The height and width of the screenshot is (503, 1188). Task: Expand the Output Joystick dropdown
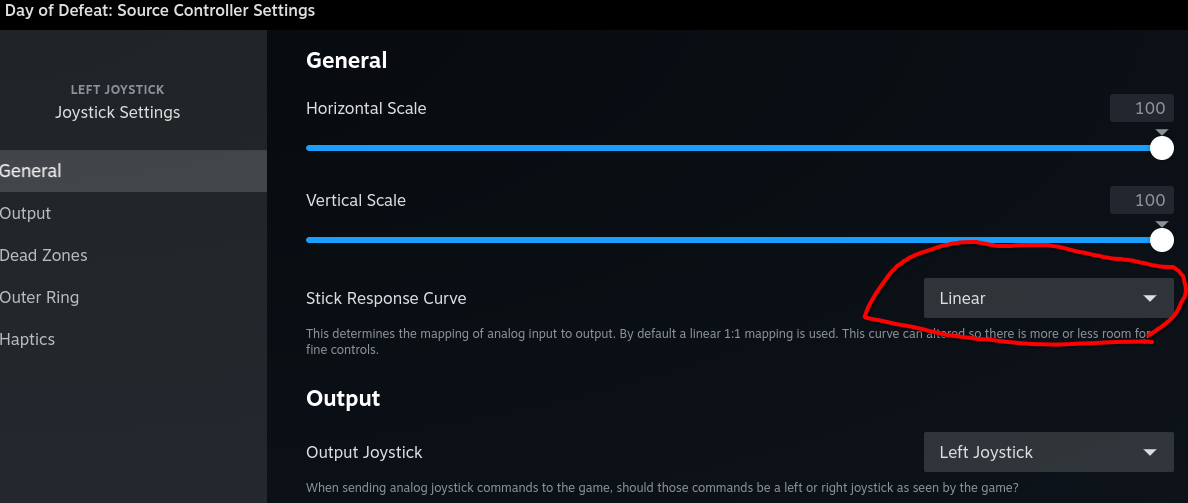coord(1047,452)
